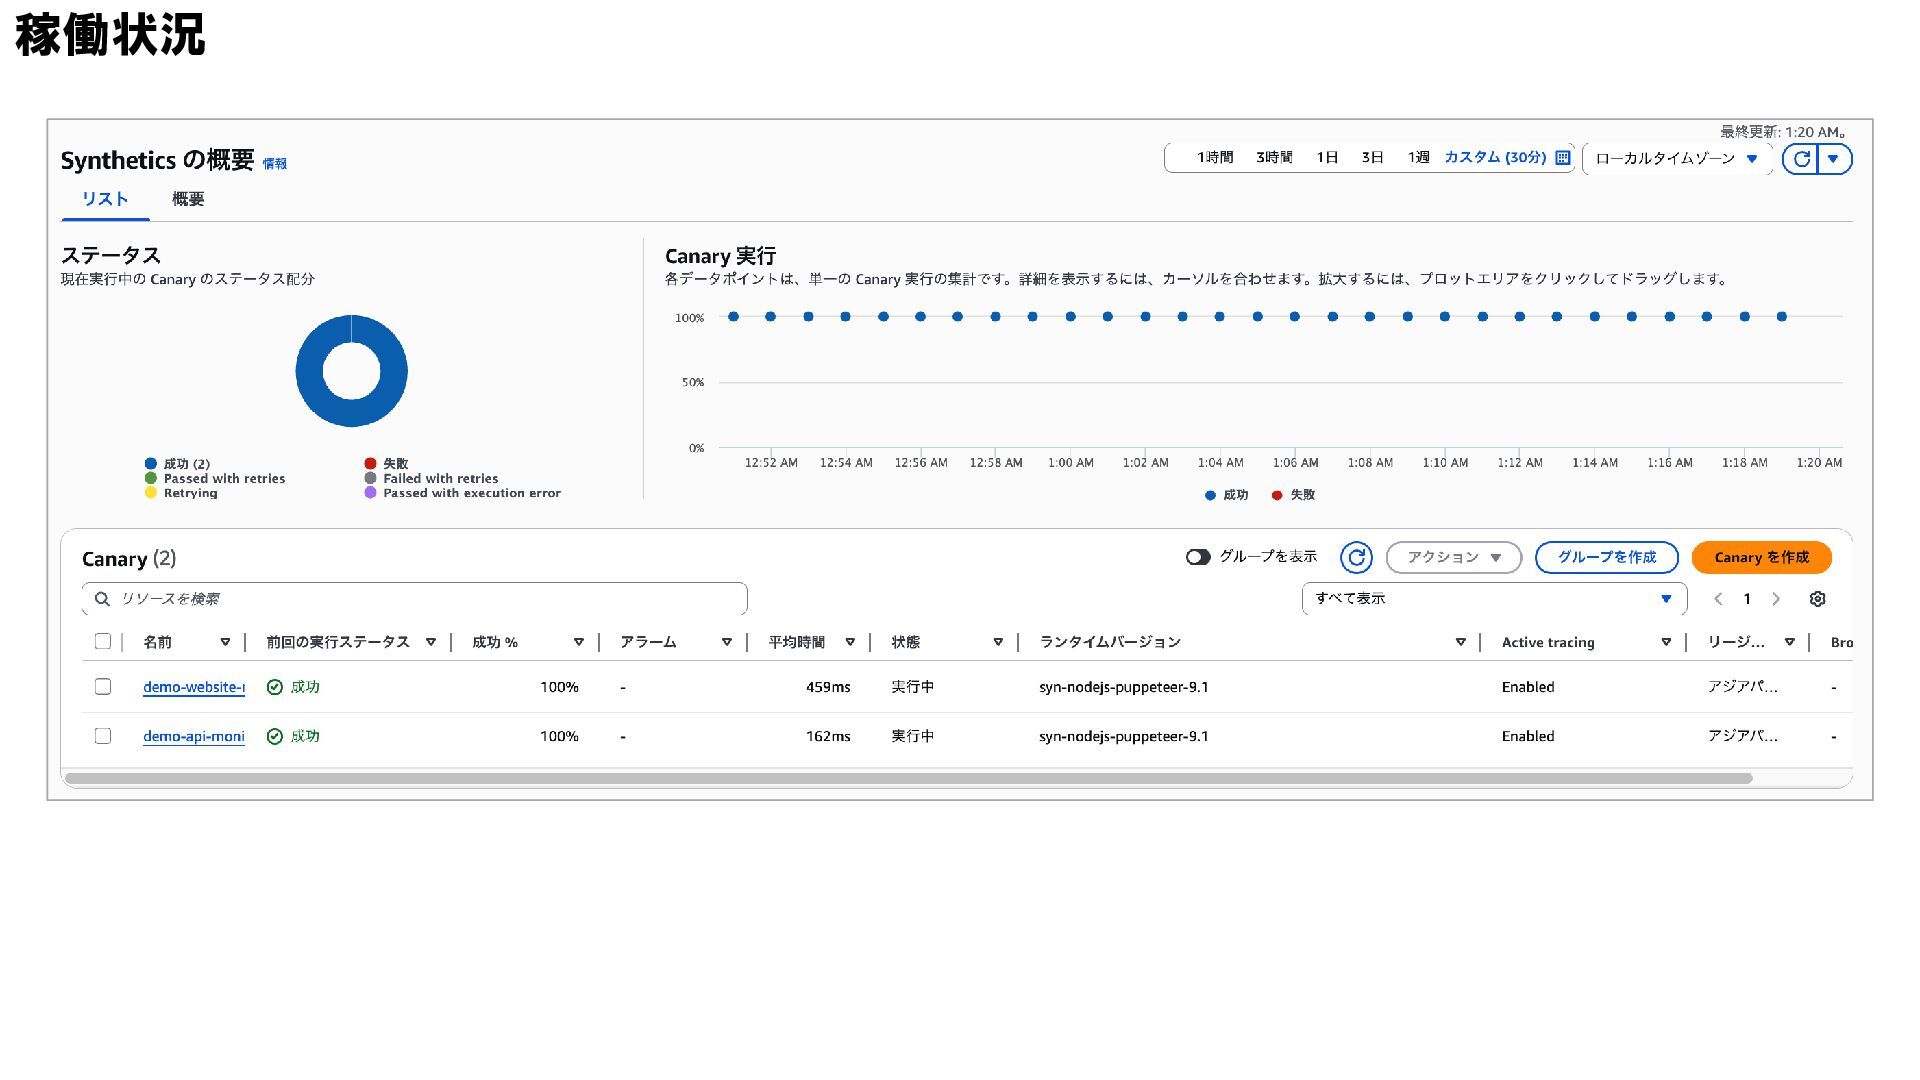Check the demo-website canary checkbox

pyautogui.click(x=103, y=687)
